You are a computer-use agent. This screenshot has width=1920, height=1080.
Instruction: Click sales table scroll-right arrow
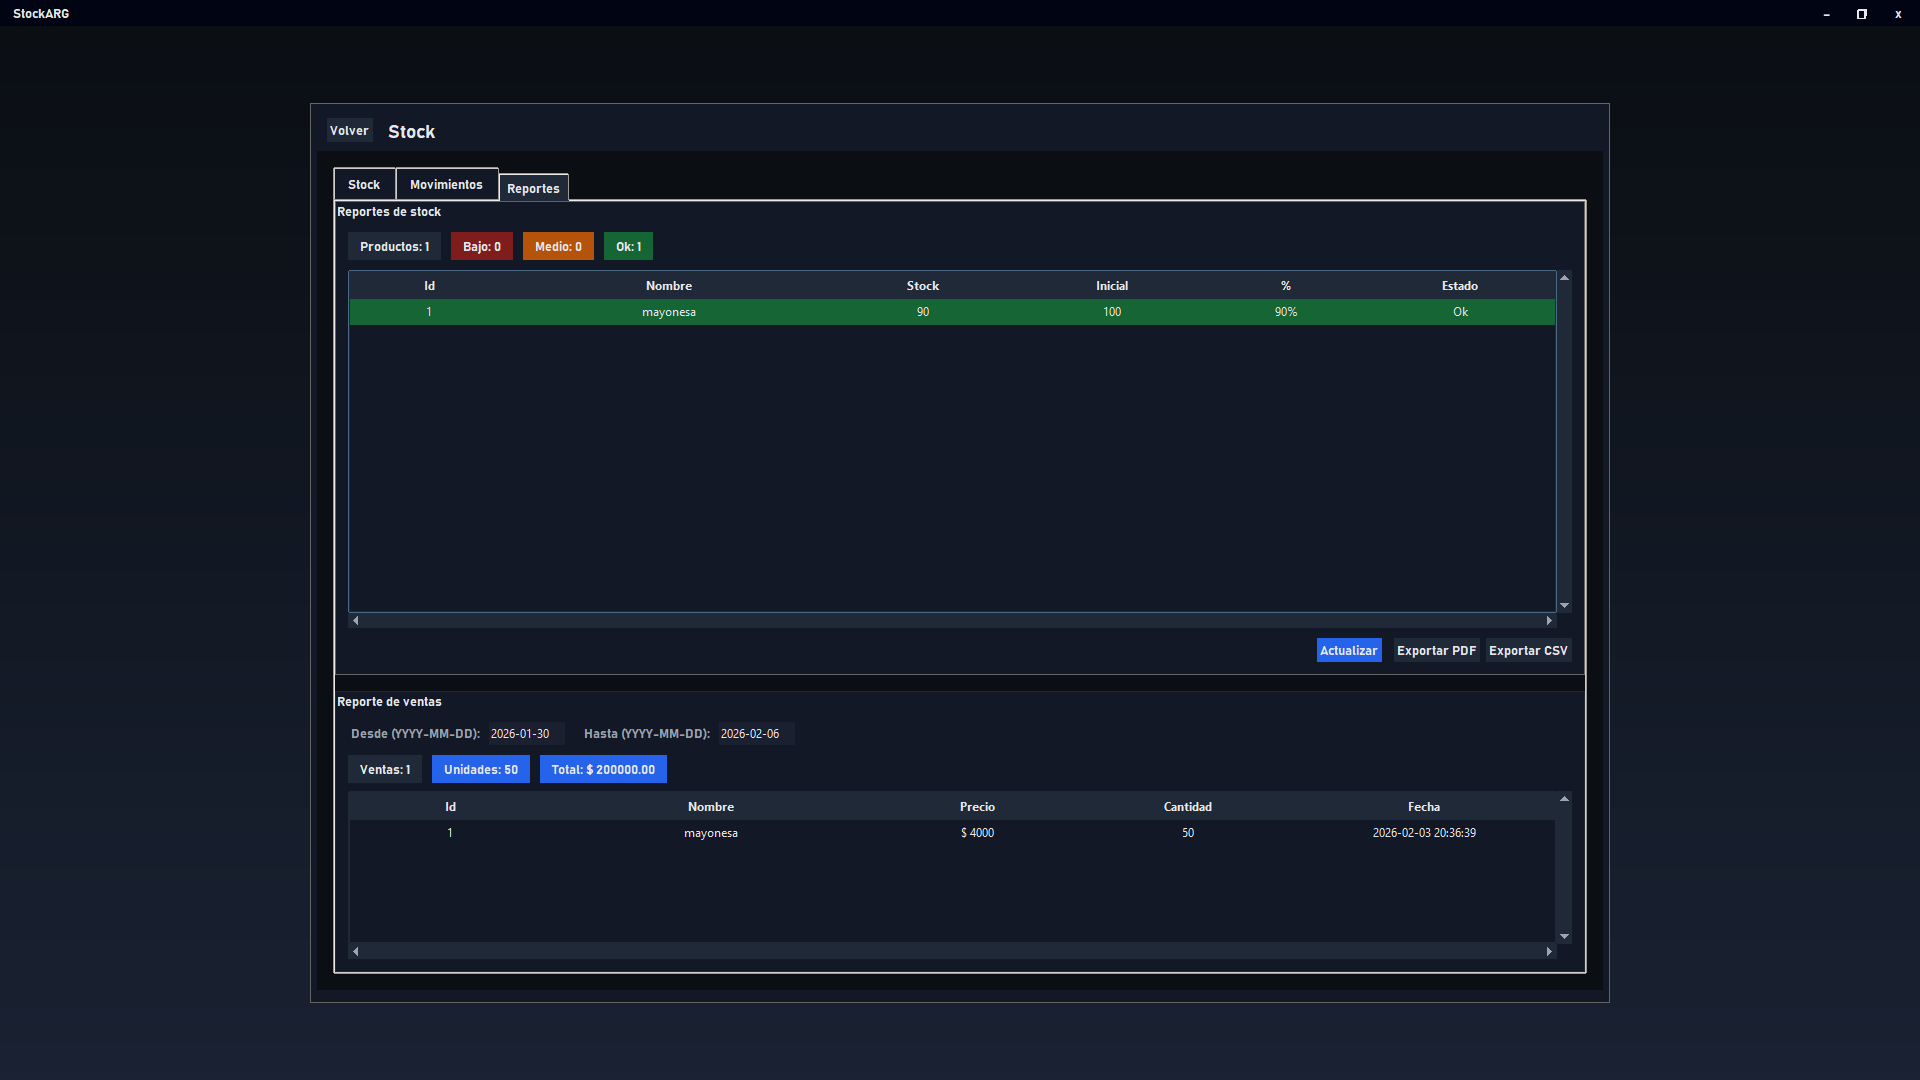(1549, 952)
